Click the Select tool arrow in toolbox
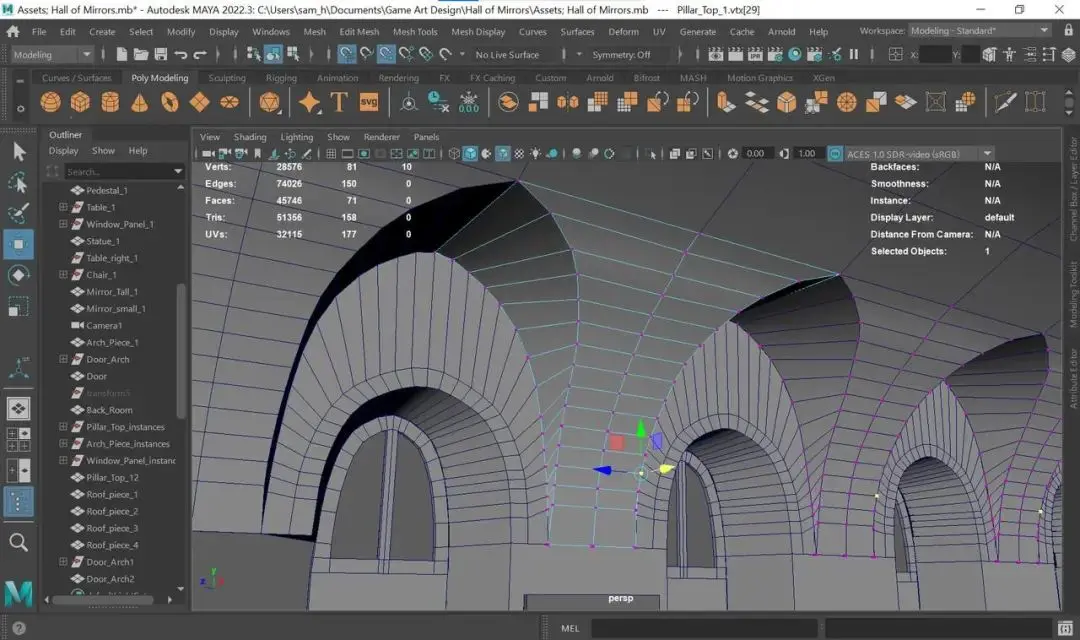Viewport: 1080px width, 640px height. coord(19,152)
